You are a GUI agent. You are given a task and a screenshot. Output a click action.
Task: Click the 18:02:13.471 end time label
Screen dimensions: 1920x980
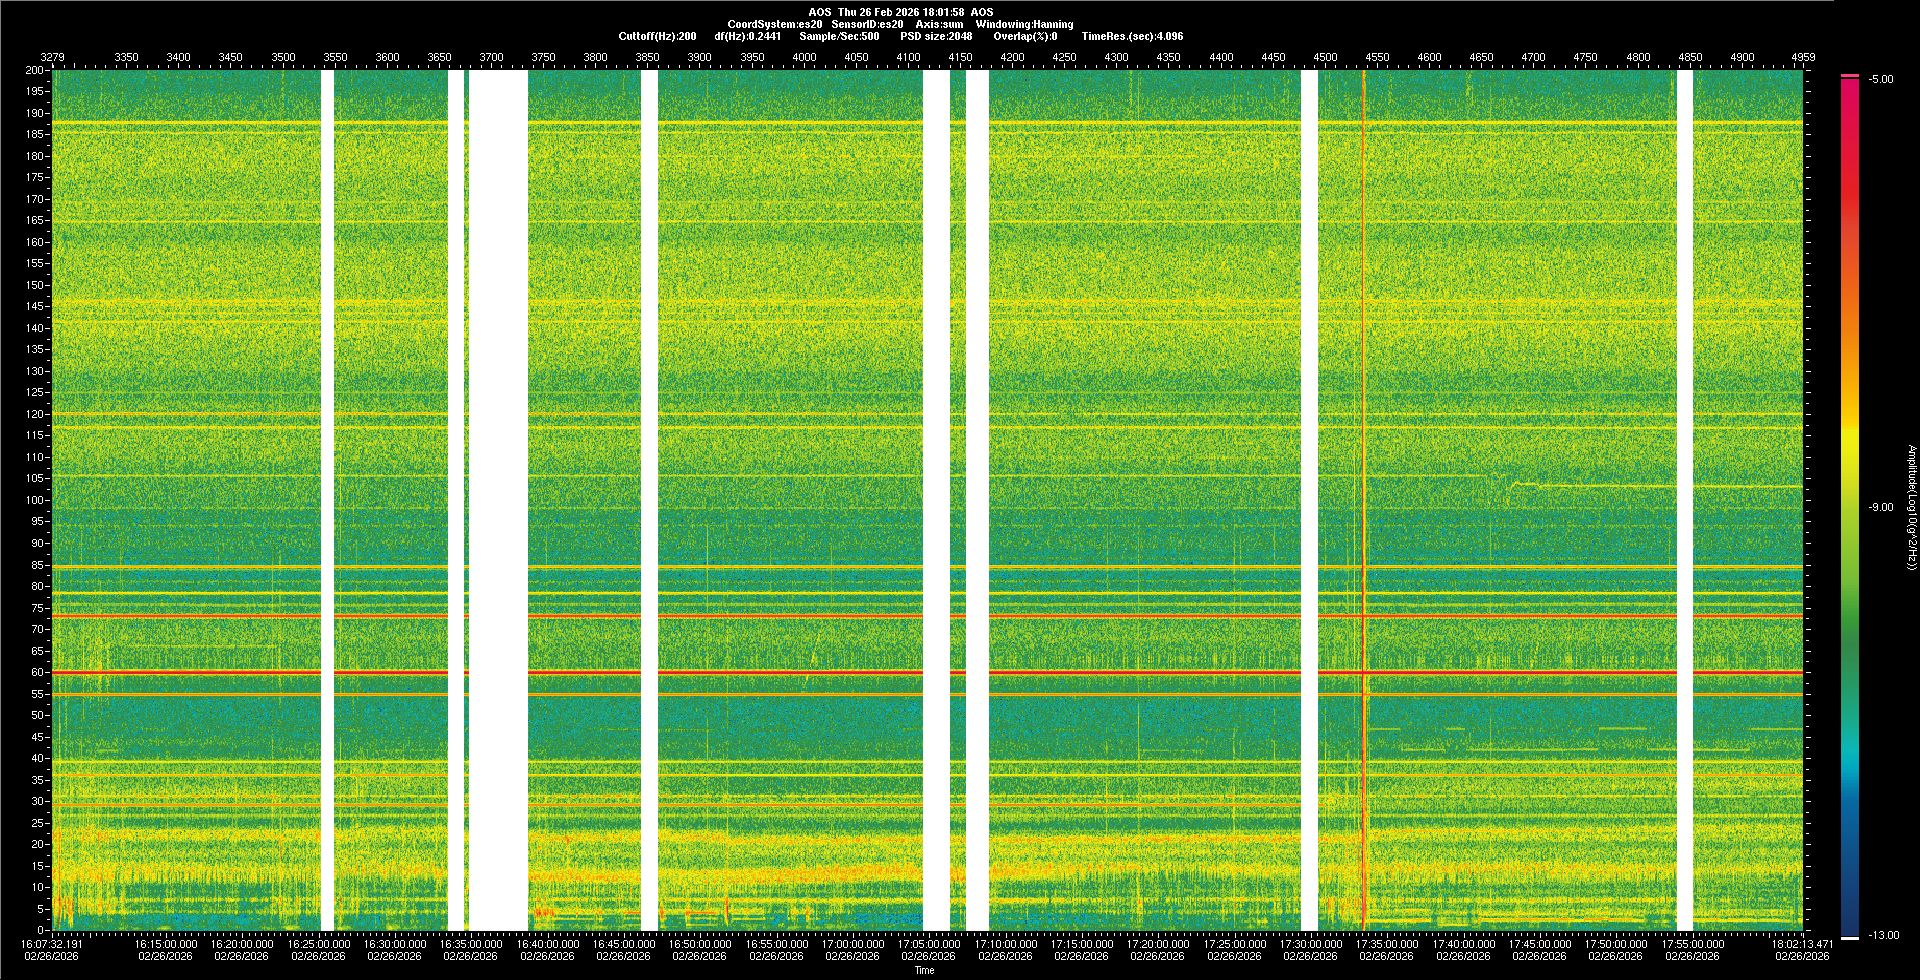1801,944
